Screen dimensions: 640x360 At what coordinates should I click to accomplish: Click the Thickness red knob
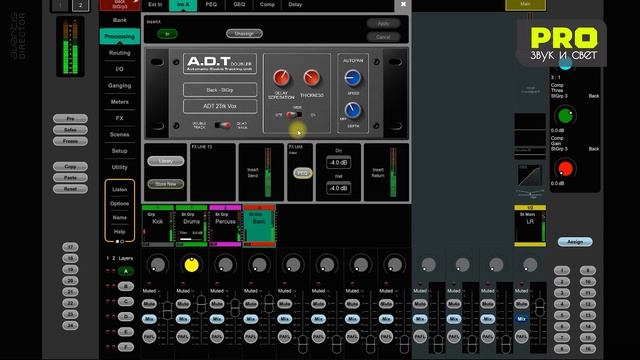coord(311,78)
